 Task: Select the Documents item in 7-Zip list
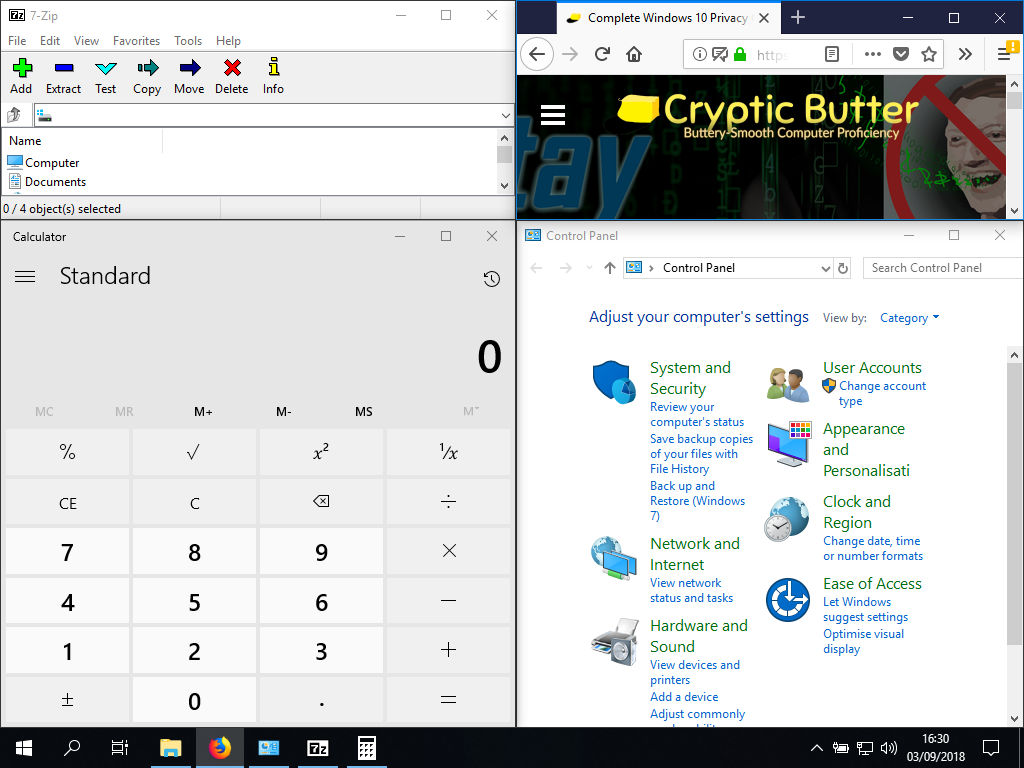tap(46, 182)
